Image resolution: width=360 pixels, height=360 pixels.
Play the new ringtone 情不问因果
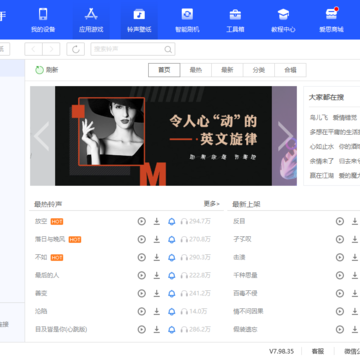340,311
